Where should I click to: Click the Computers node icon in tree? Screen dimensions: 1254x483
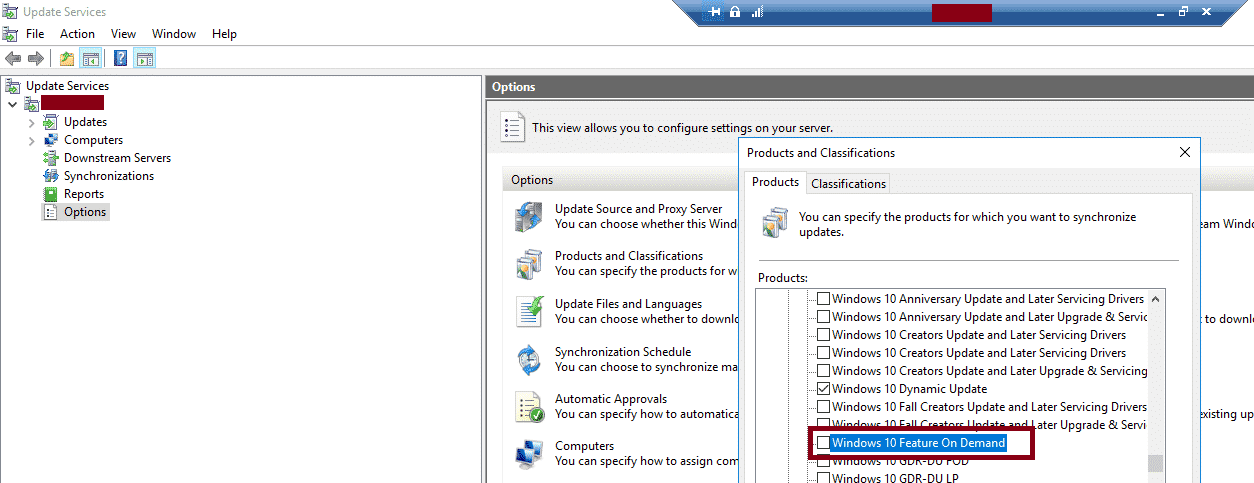[x=52, y=140]
